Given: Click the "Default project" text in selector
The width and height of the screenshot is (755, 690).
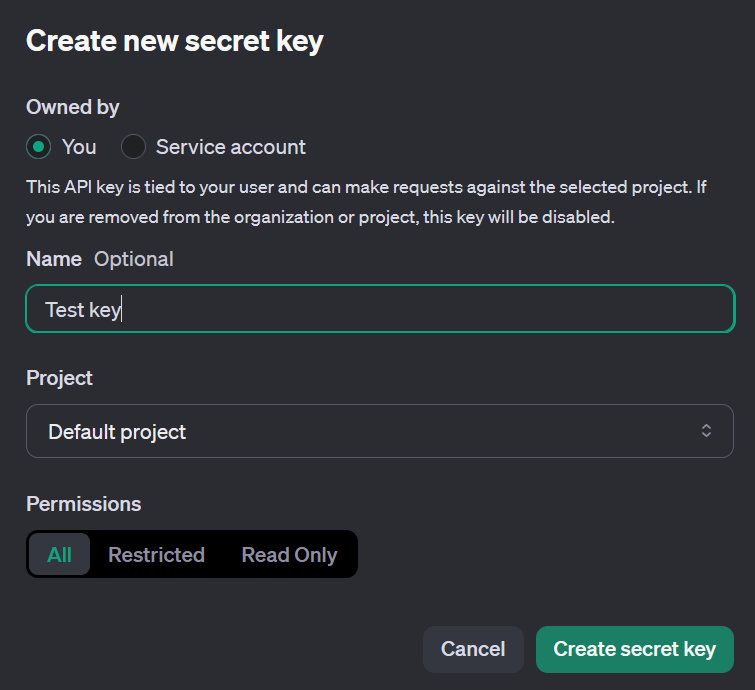Looking at the screenshot, I should (117, 432).
